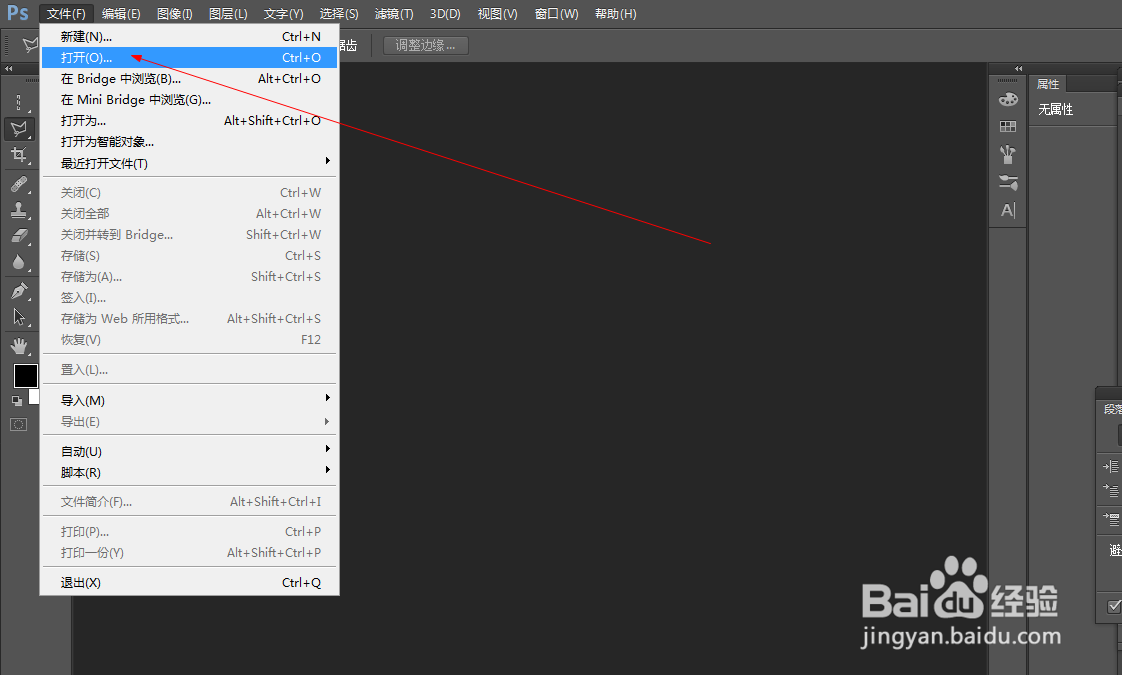Open the 3D(D) menu
This screenshot has width=1122, height=675.
pyautogui.click(x=445, y=14)
